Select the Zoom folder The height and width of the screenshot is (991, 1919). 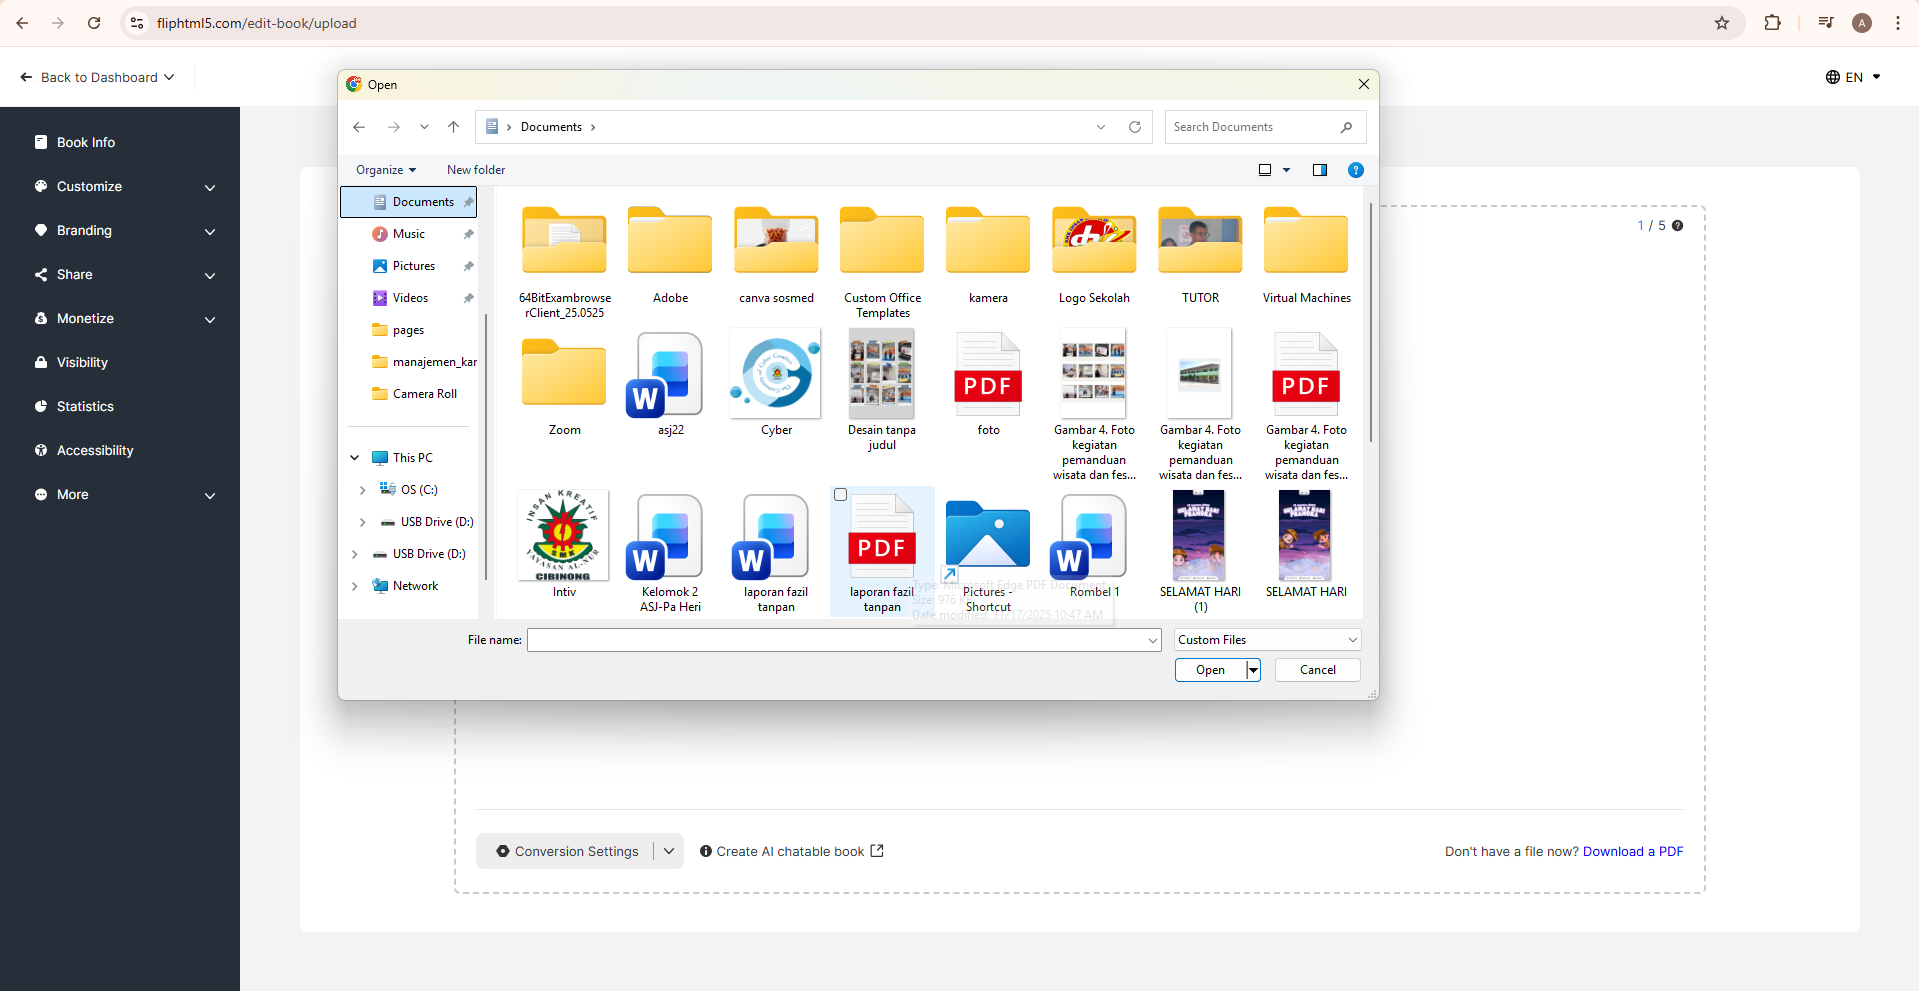point(564,386)
